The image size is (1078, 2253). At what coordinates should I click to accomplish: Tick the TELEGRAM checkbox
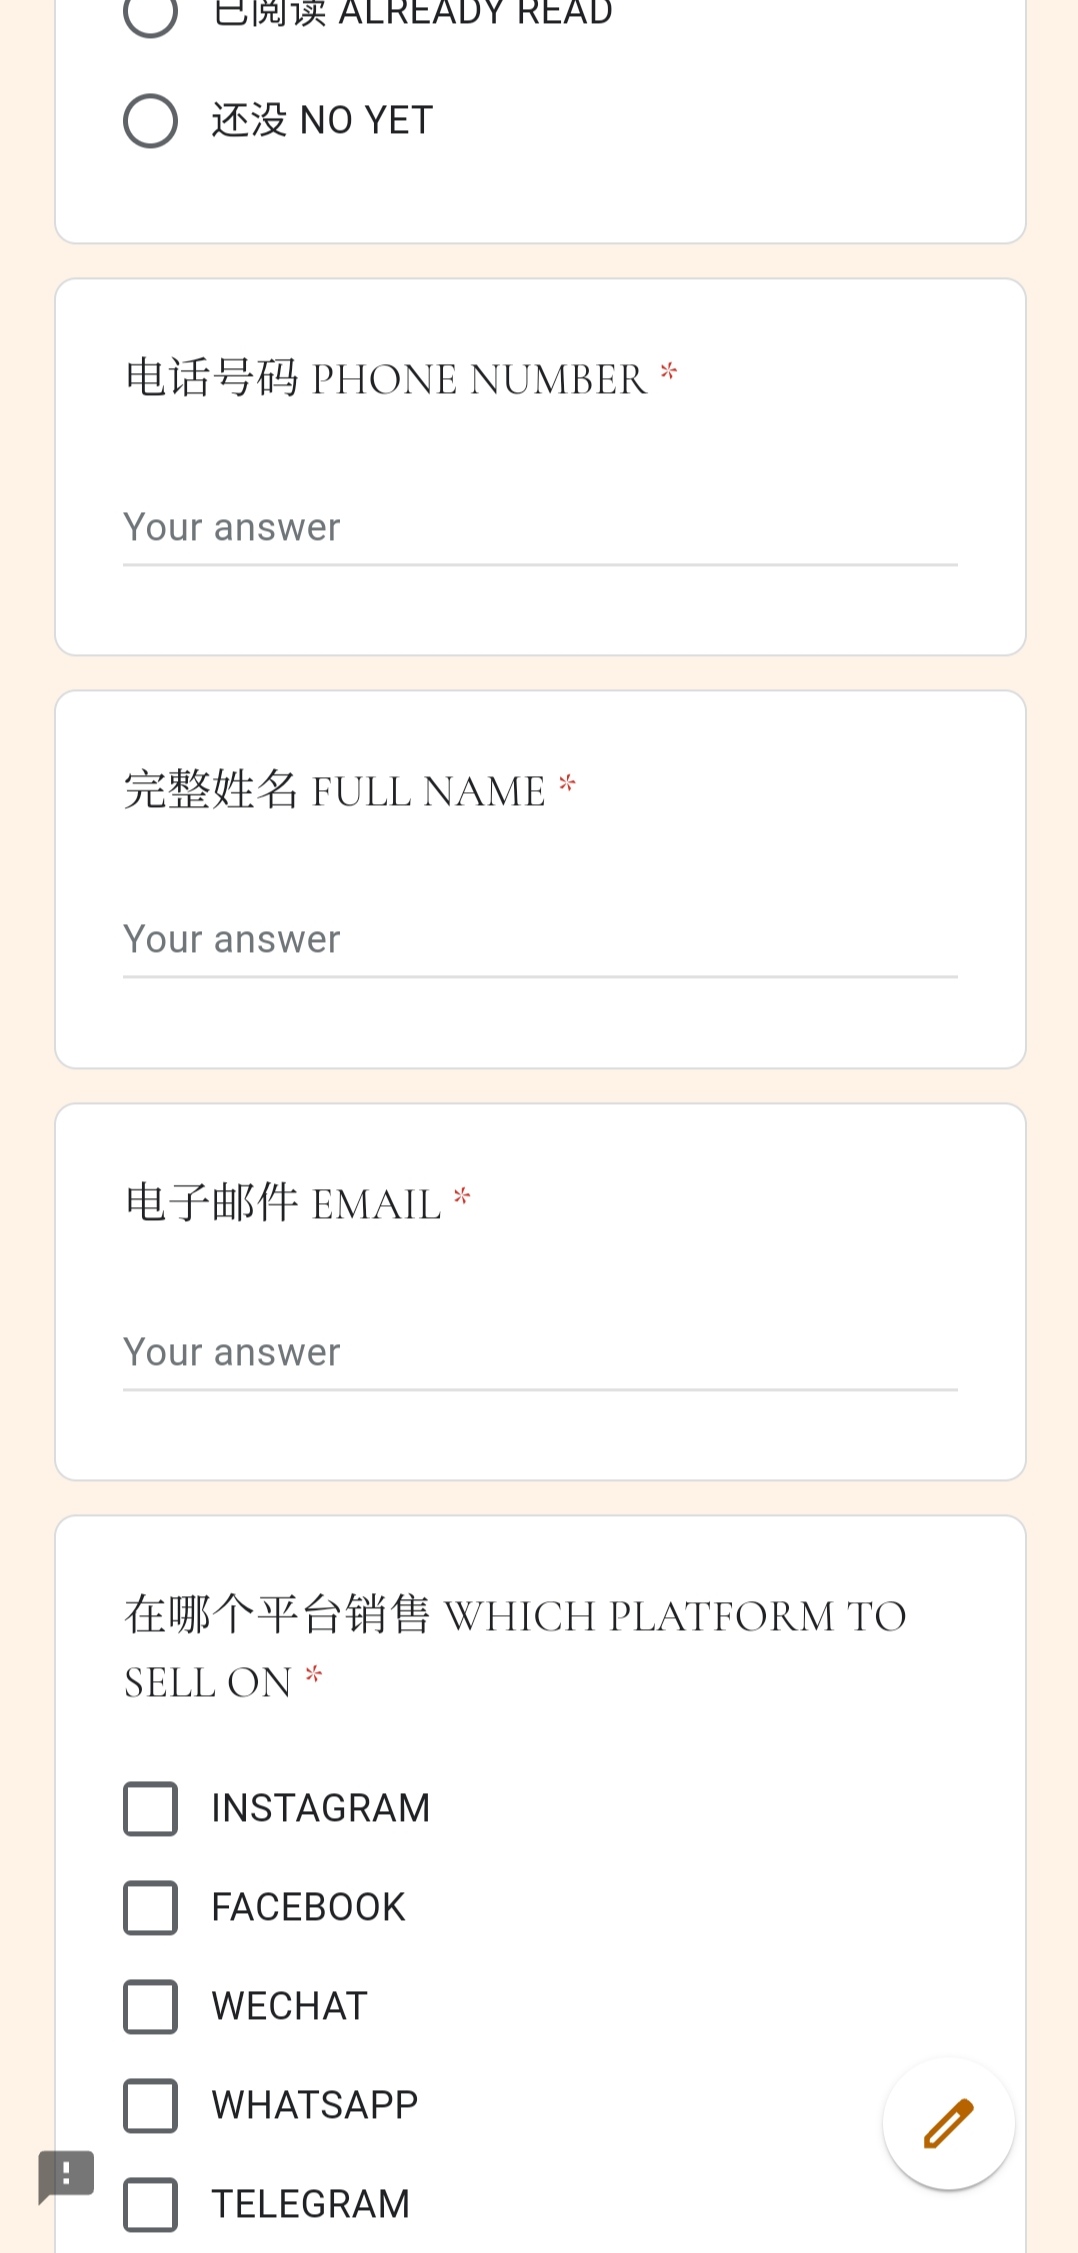(x=150, y=2204)
